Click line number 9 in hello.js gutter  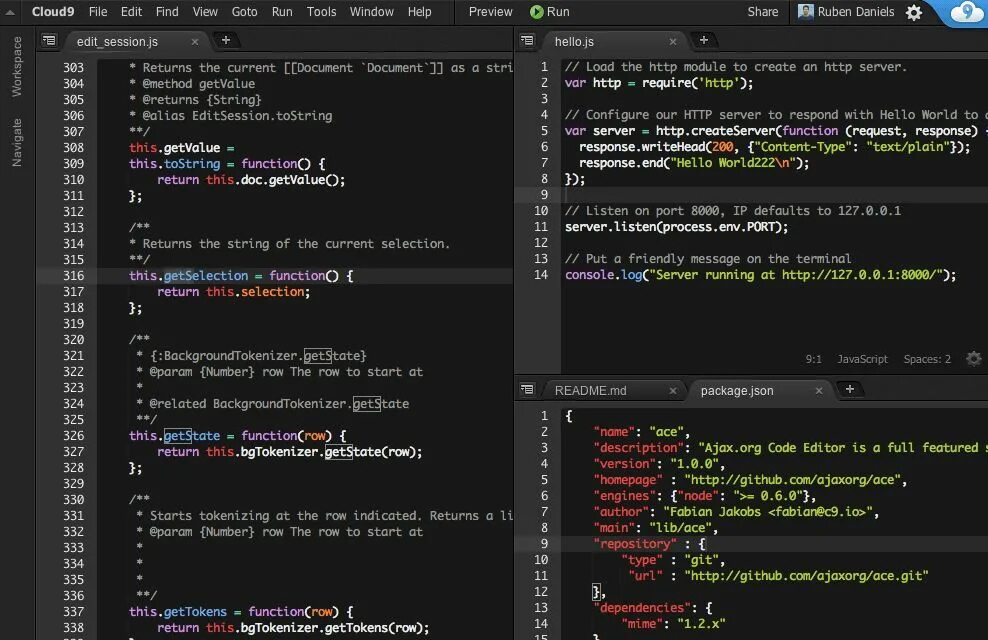tap(544, 195)
